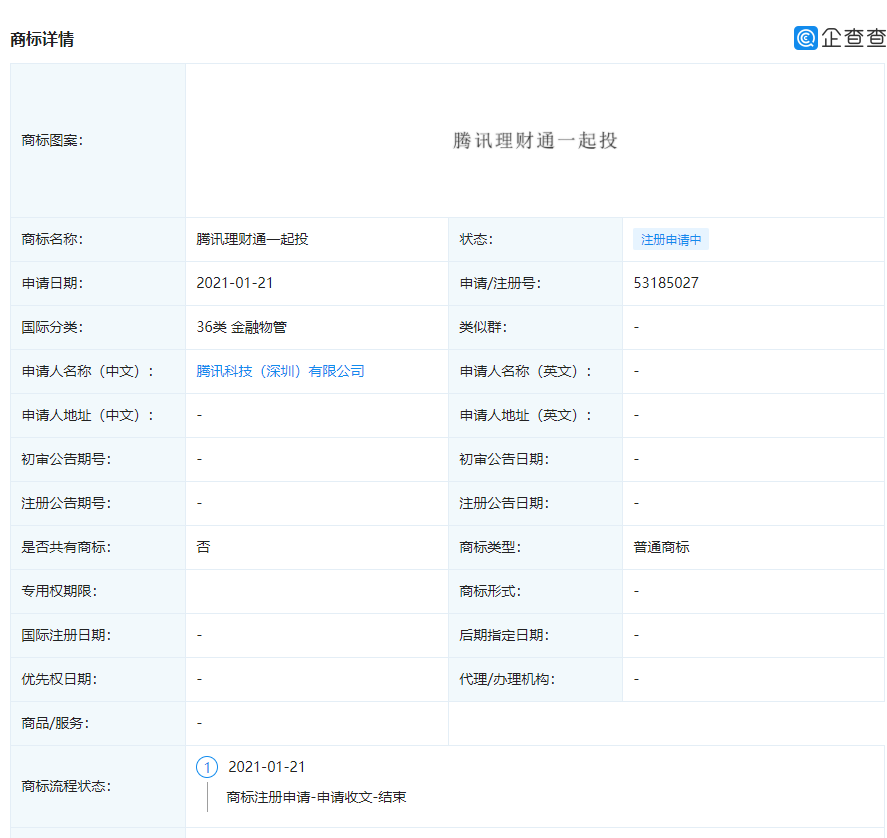Click the 商标名称 label
The height and width of the screenshot is (838, 887).
tap(52, 239)
